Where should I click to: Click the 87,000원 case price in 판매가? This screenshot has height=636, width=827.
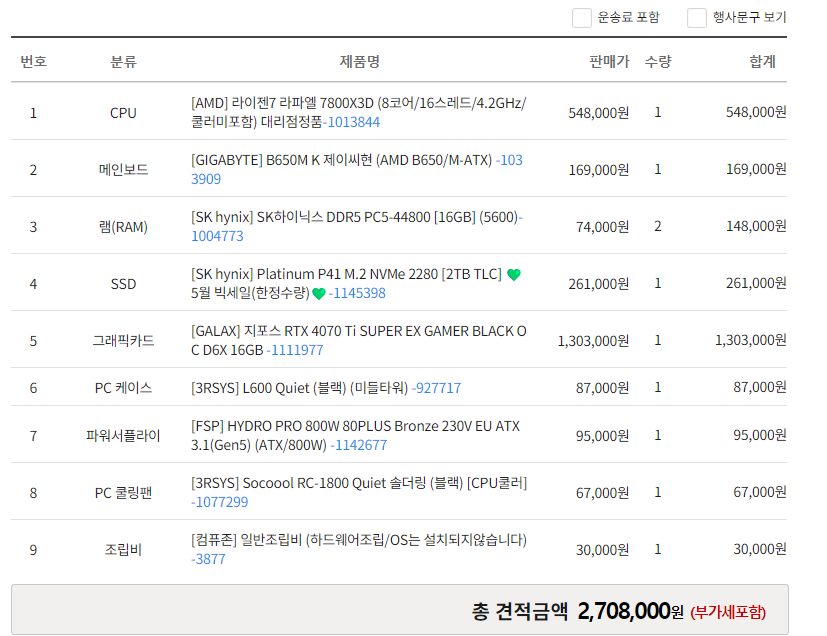click(x=602, y=388)
